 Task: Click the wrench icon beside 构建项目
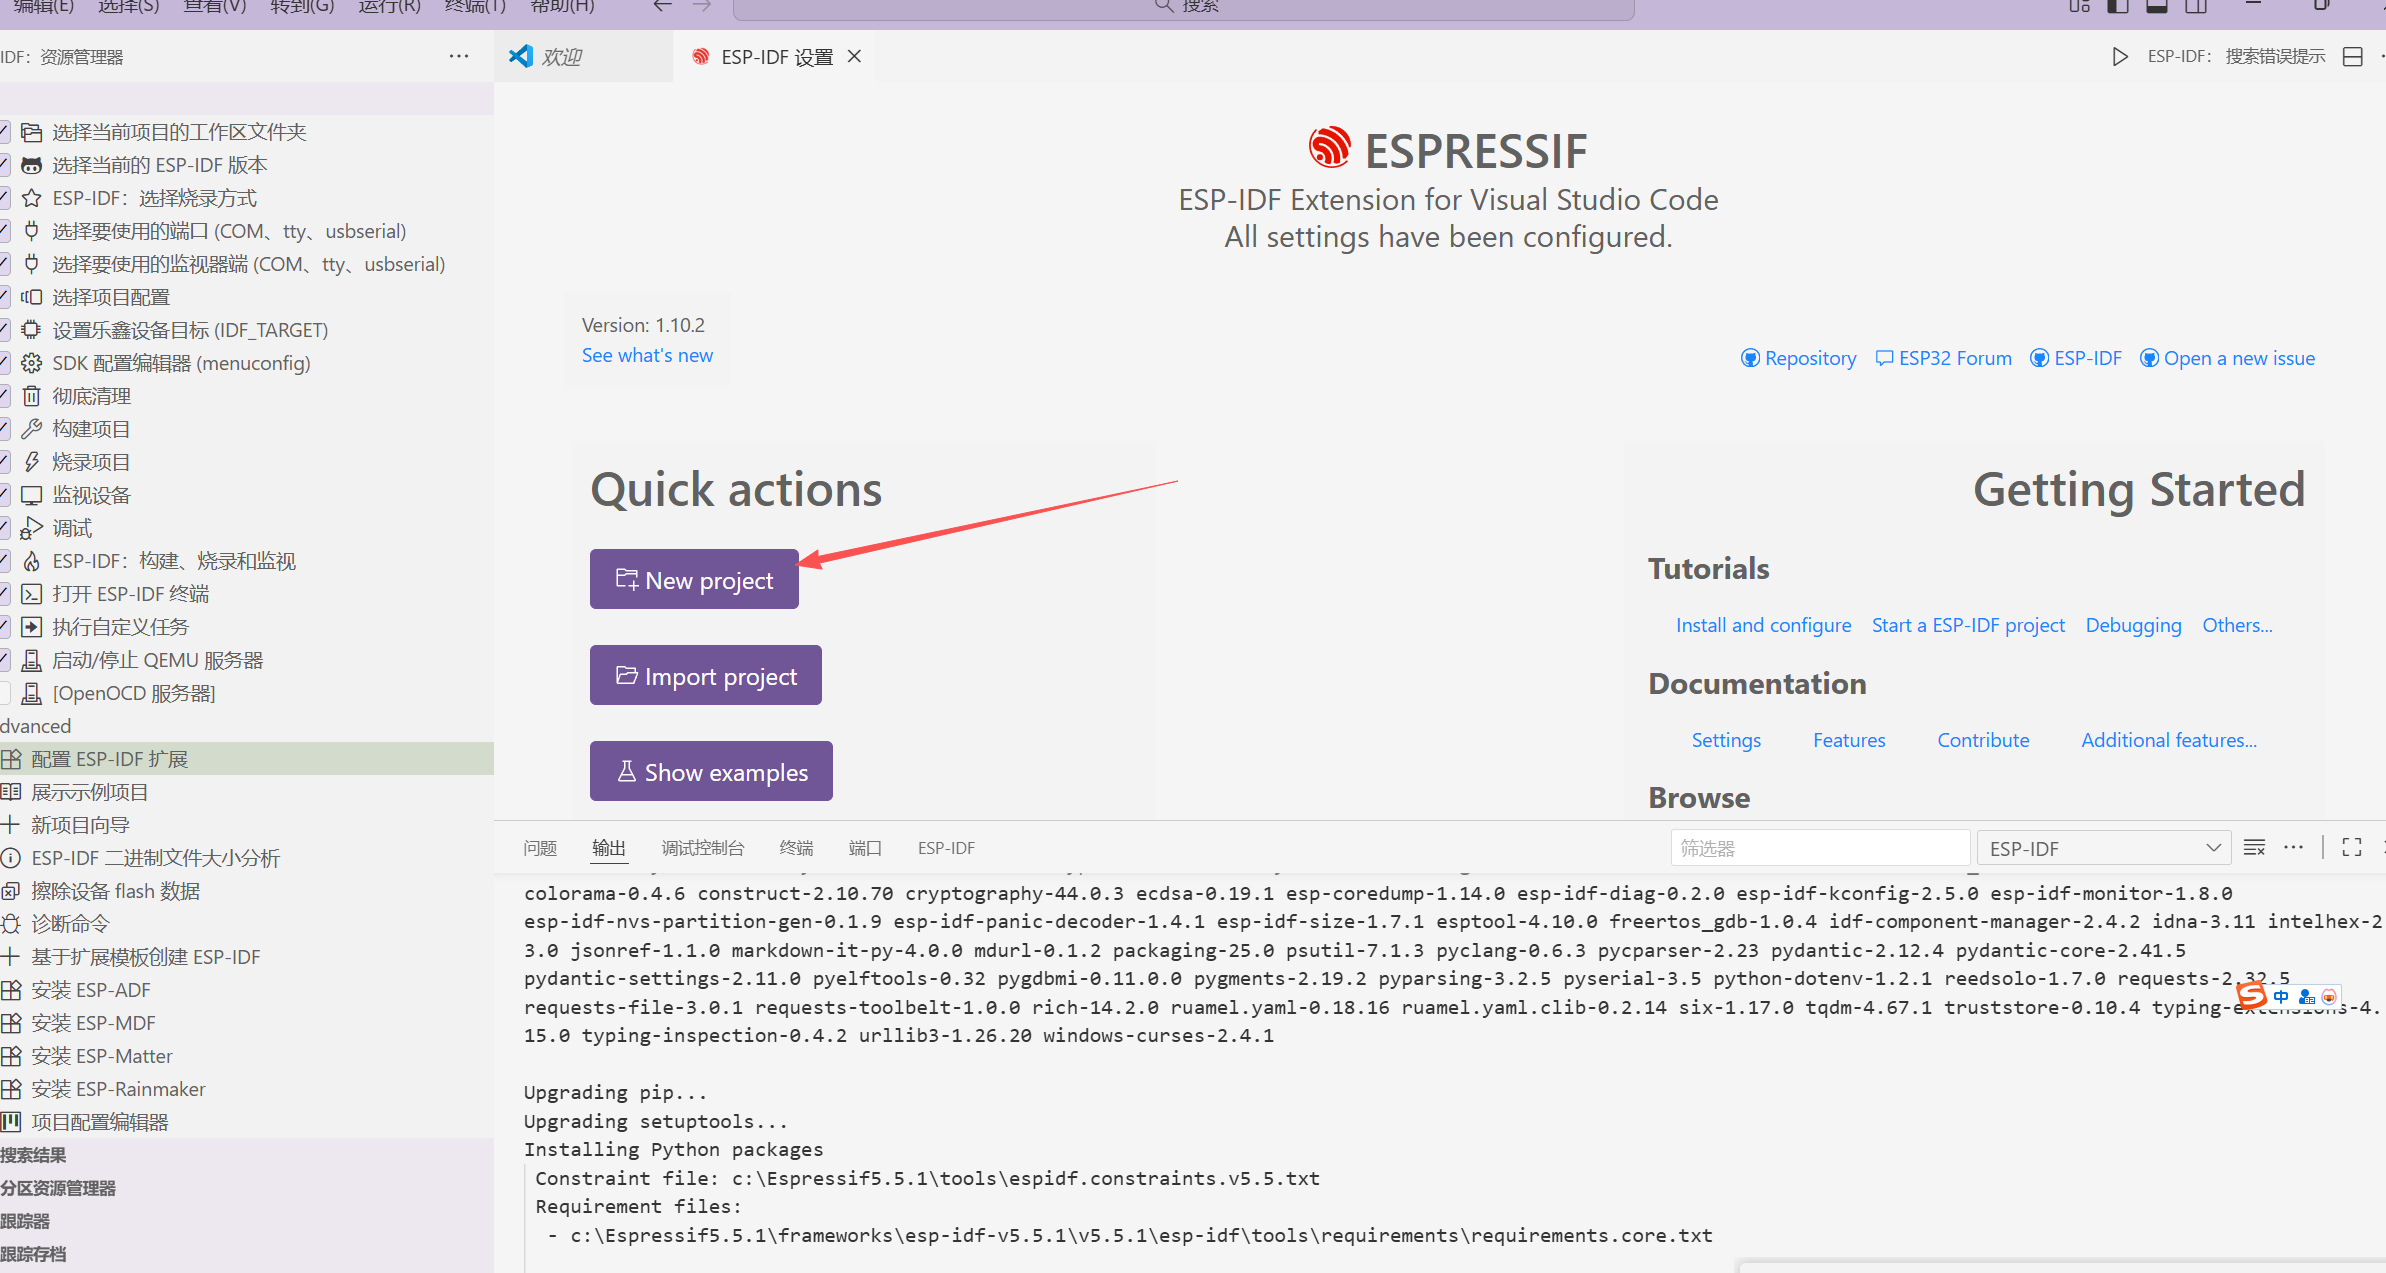pyautogui.click(x=32, y=429)
